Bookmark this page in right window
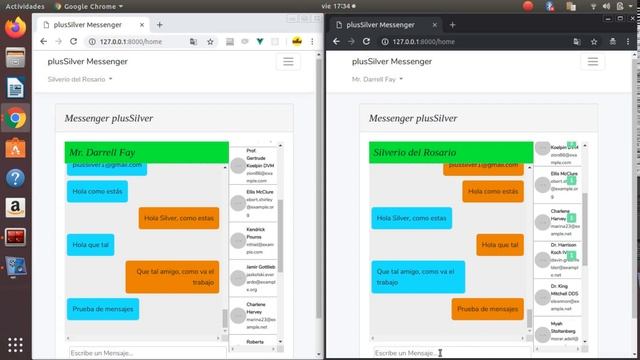Screen dimensions: 640x360 coord(594,42)
